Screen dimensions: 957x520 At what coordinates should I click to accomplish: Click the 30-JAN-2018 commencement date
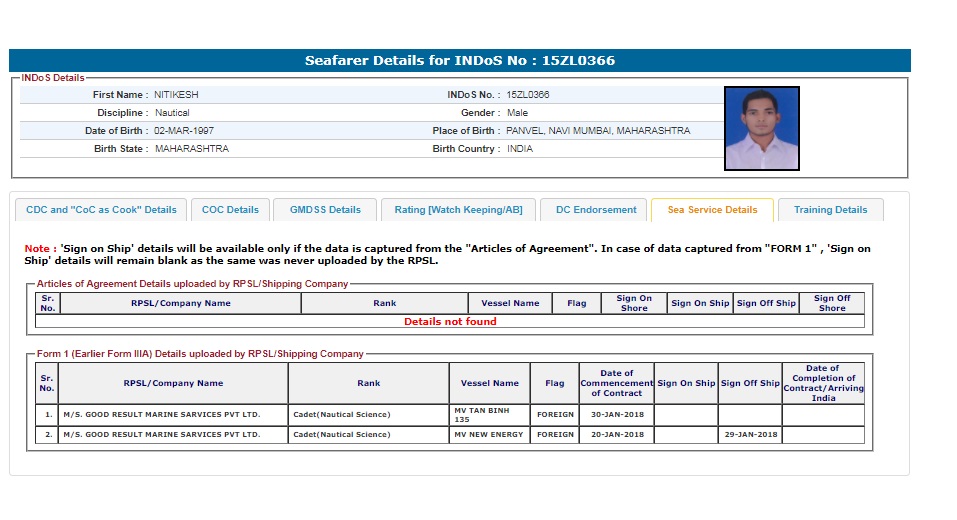coord(616,414)
